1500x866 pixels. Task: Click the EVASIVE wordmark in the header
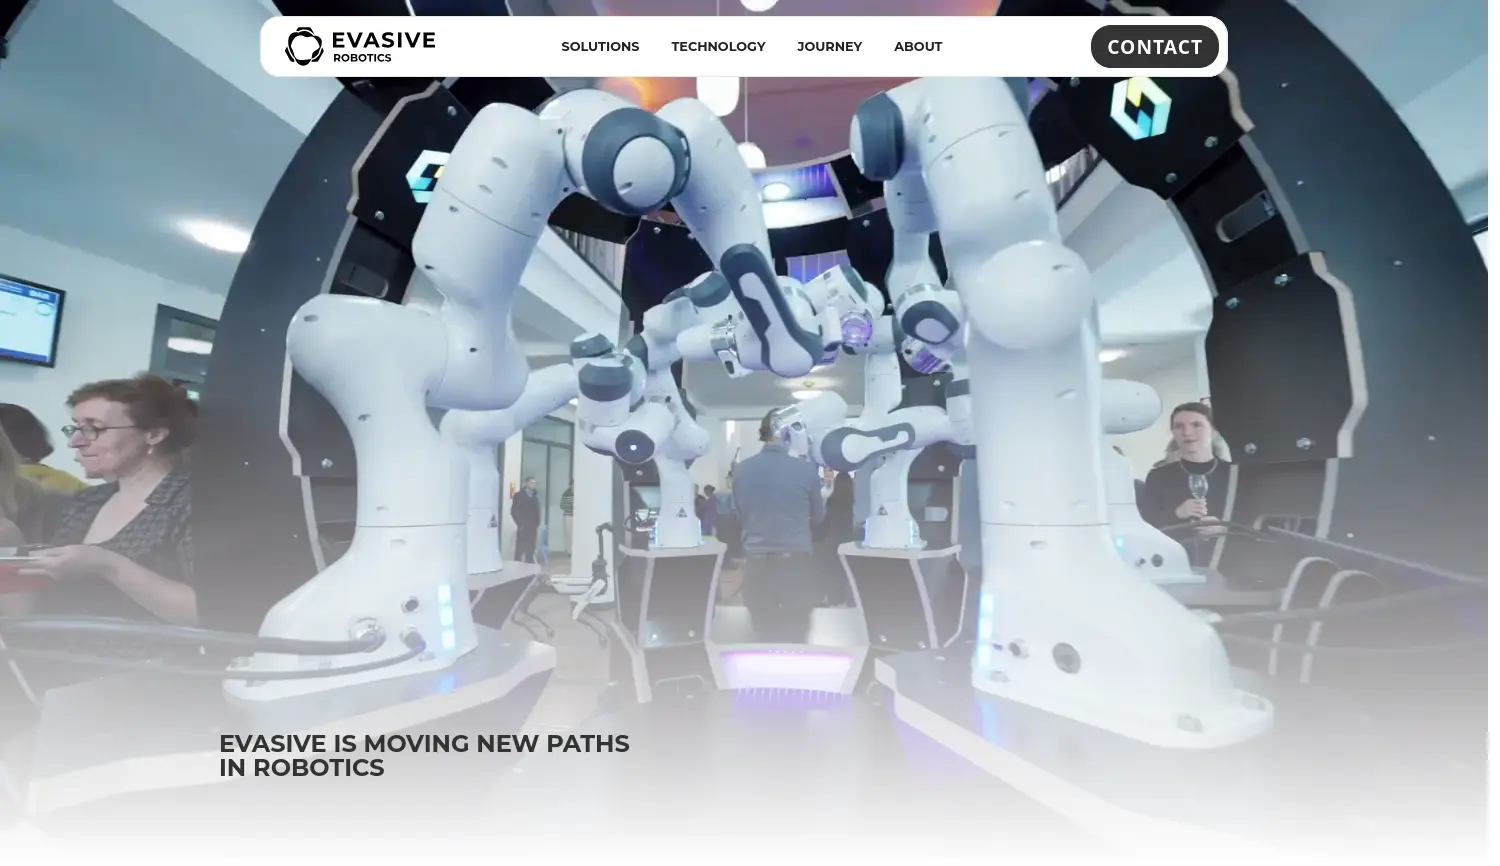pos(383,40)
